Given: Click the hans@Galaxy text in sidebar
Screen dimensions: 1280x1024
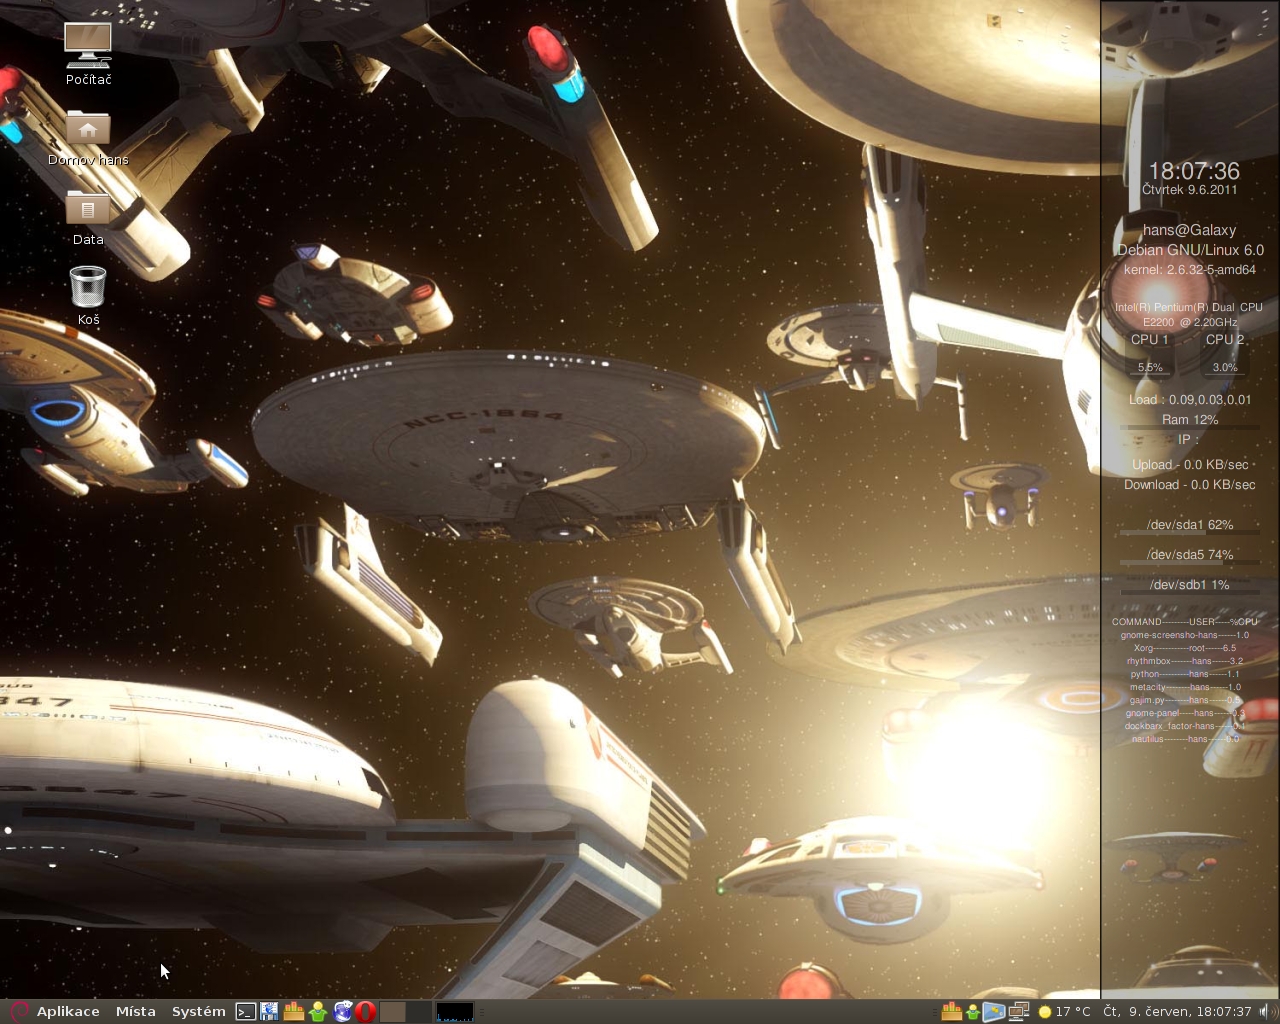Looking at the screenshot, I should coord(1189,230).
